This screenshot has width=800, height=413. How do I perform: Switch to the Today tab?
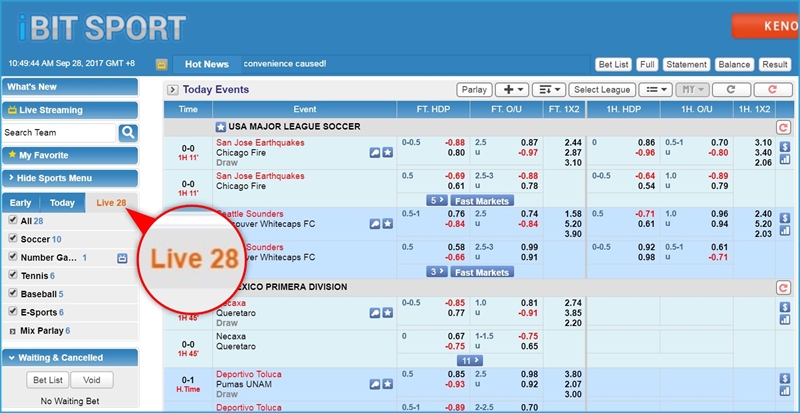62,203
